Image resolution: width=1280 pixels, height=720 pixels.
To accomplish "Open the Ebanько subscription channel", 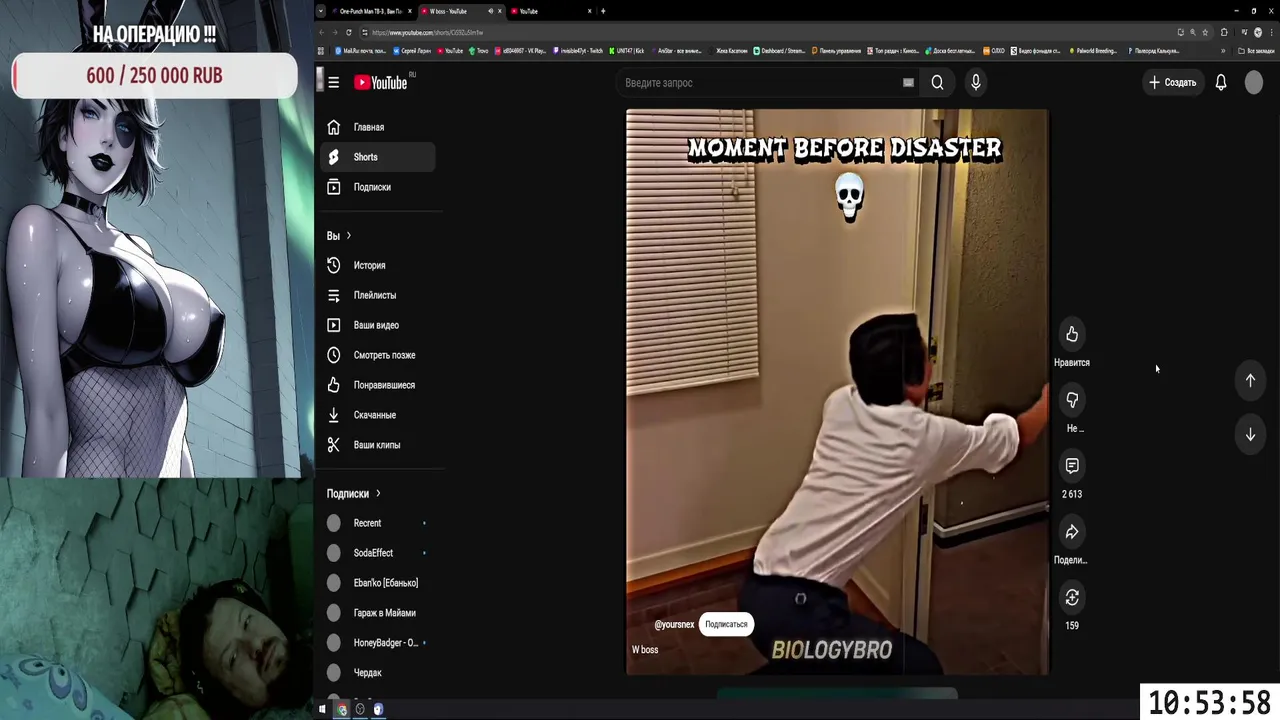I will (377, 583).
